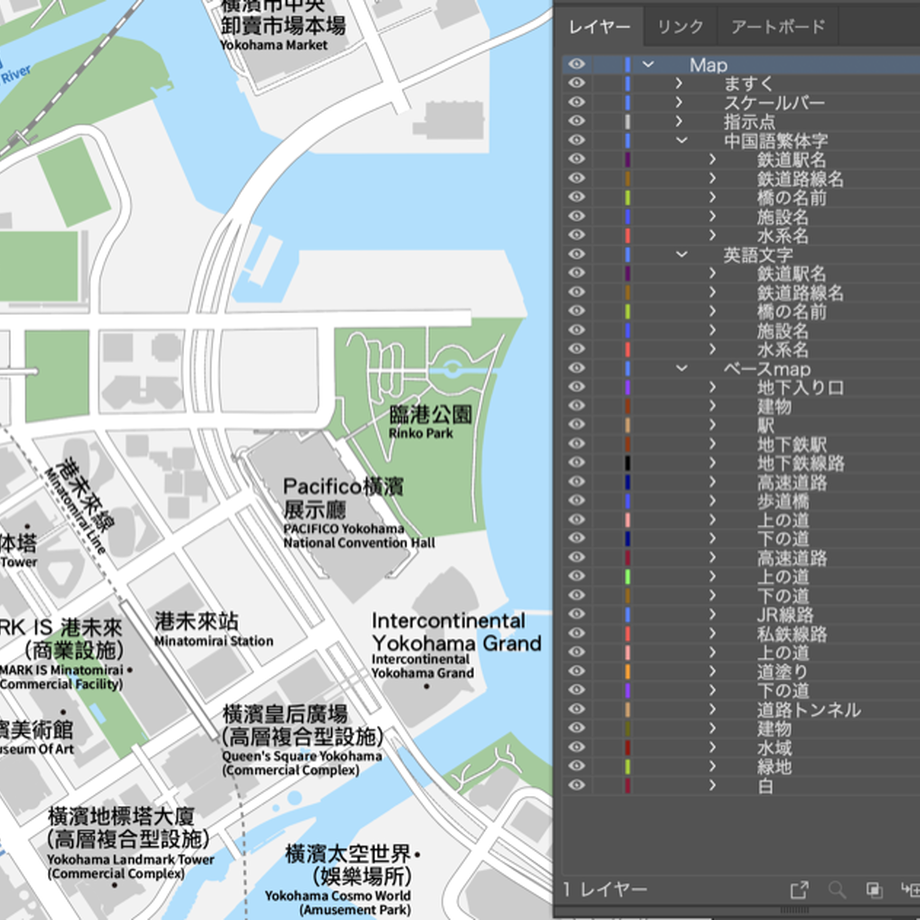Image resolution: width=920 pixels, height=920 pixels.
Task: Expand the 道路トンネル sublayer
Action: (712, 709)
